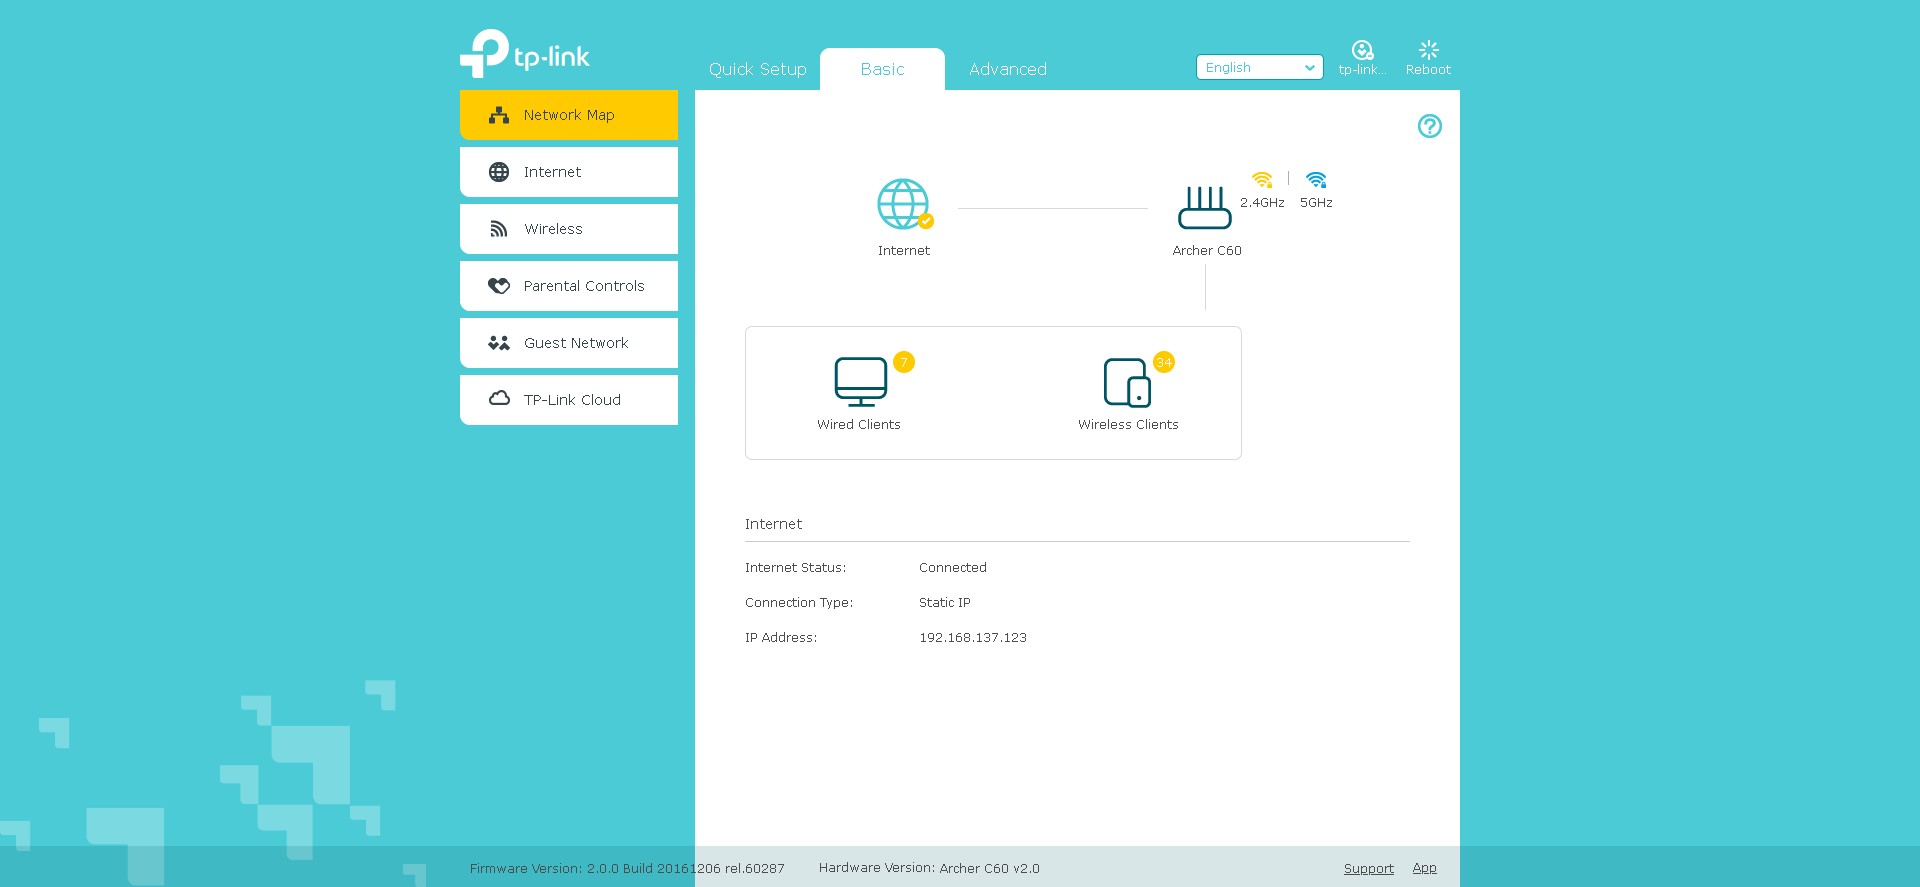The image size is (1920, 887).
Task: Click the Wired Clients label
Action: 859,424
